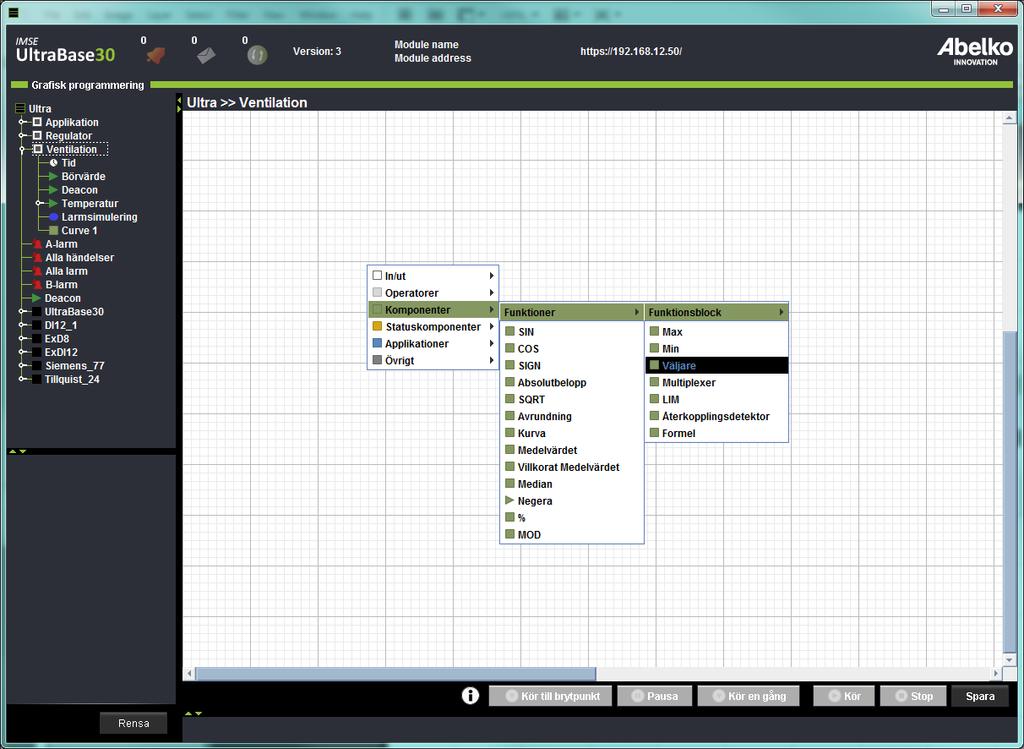Click the 'Ultra >> Ventilation' breadcrumb

pyautogui.click(x=247, y=103)
